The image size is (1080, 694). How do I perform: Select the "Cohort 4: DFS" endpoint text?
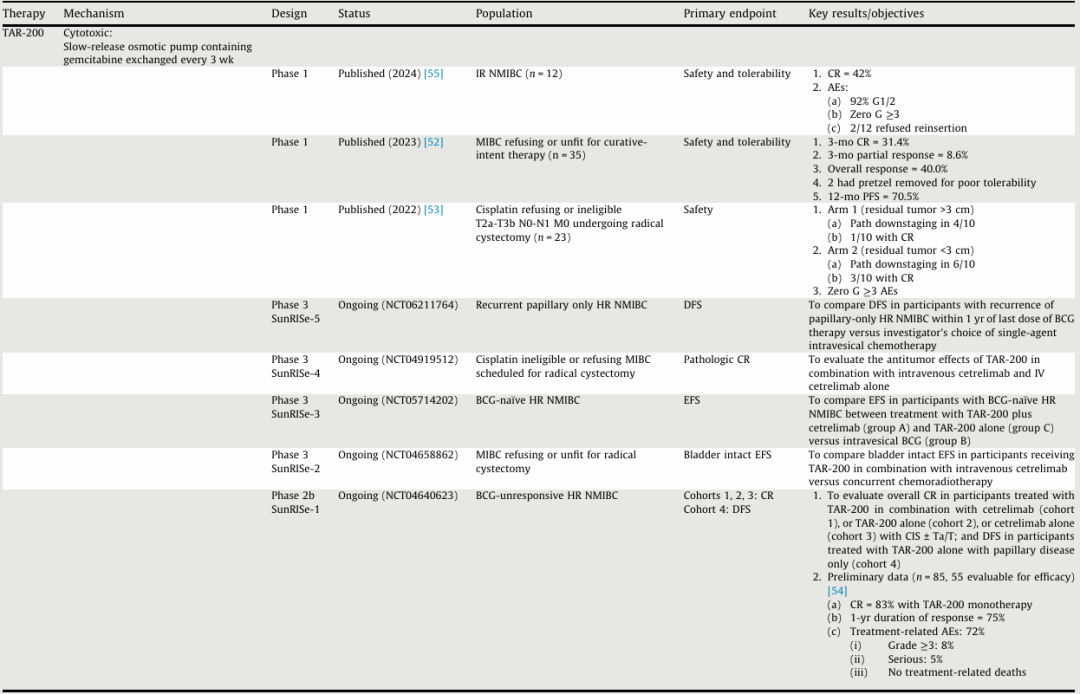(x=717, y=509)
